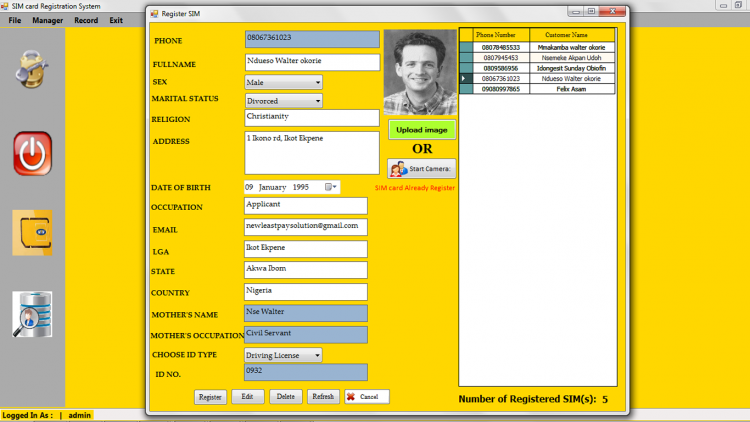The height and width of the screenshot is (422, 750).
Task: Click the Register button
Action: point(210,397)
